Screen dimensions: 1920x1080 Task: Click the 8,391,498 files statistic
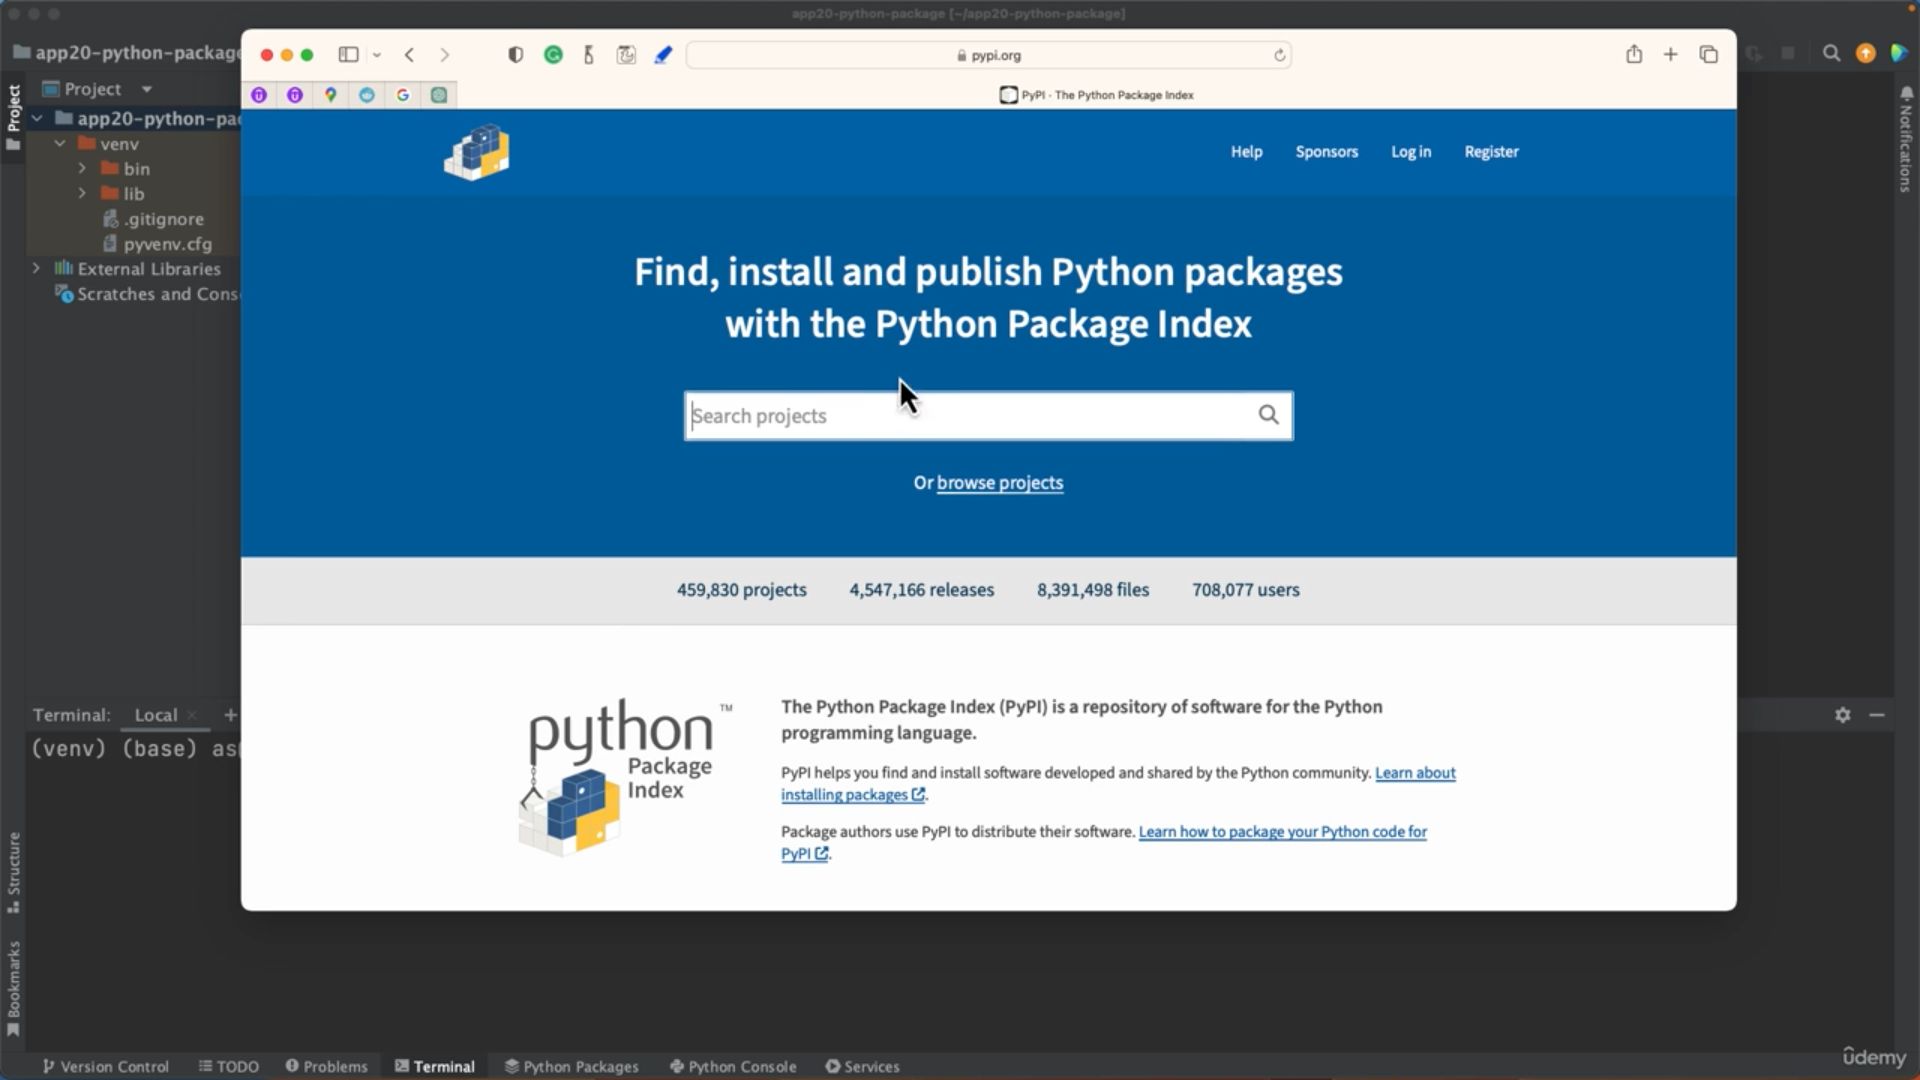point(1093,590)
